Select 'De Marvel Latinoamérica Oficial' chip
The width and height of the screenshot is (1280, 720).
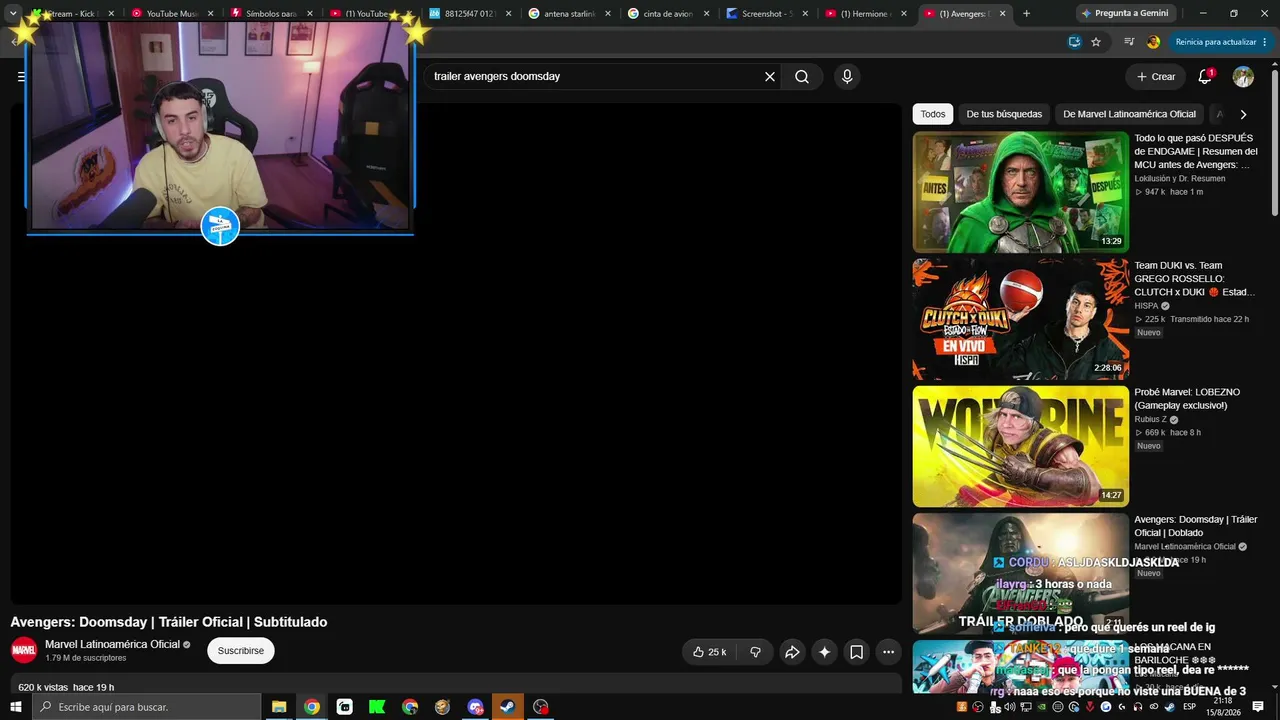click(x=1129, y=114)
